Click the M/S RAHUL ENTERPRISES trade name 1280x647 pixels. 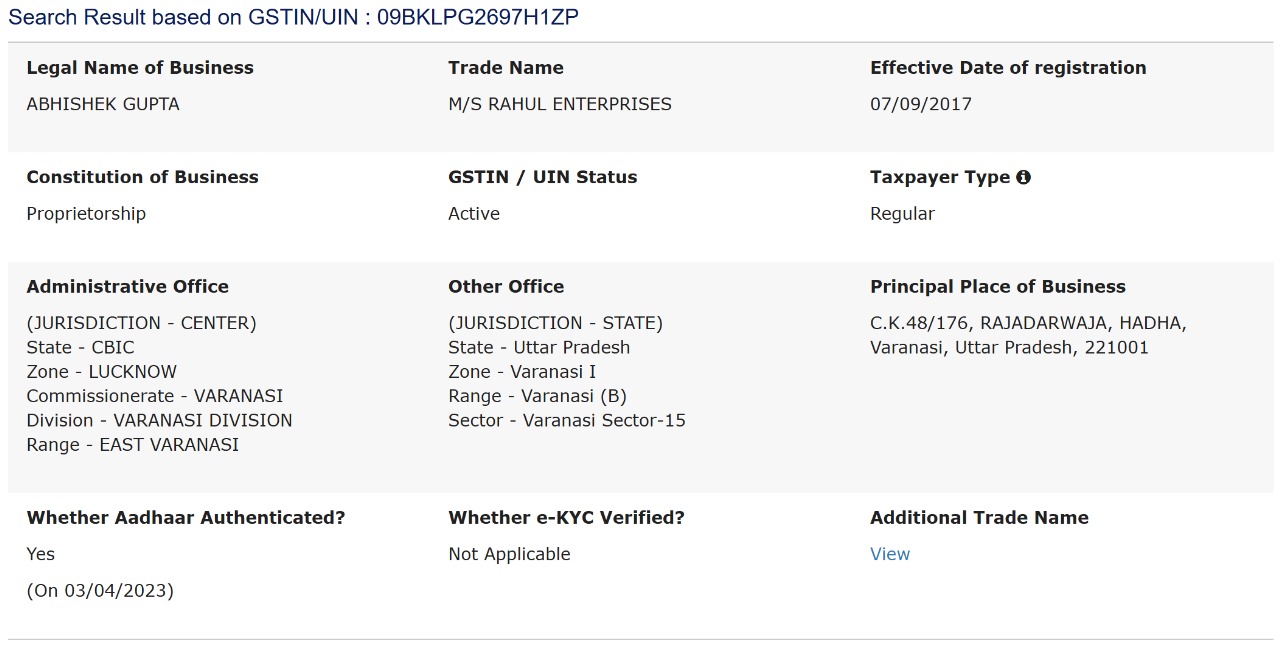click(x=560, y=104)
